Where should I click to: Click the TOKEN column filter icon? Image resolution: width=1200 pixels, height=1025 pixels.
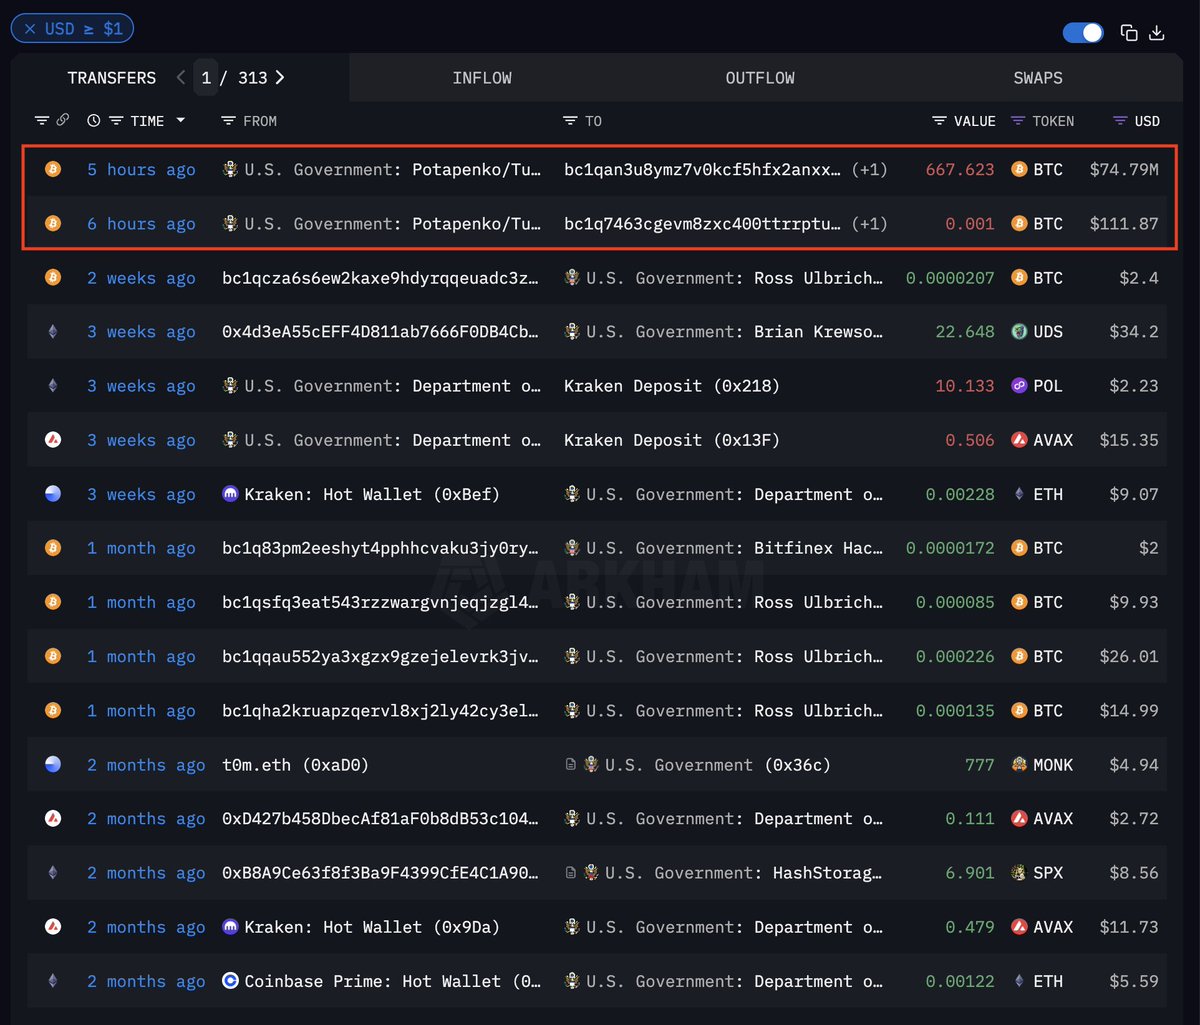1018,121
